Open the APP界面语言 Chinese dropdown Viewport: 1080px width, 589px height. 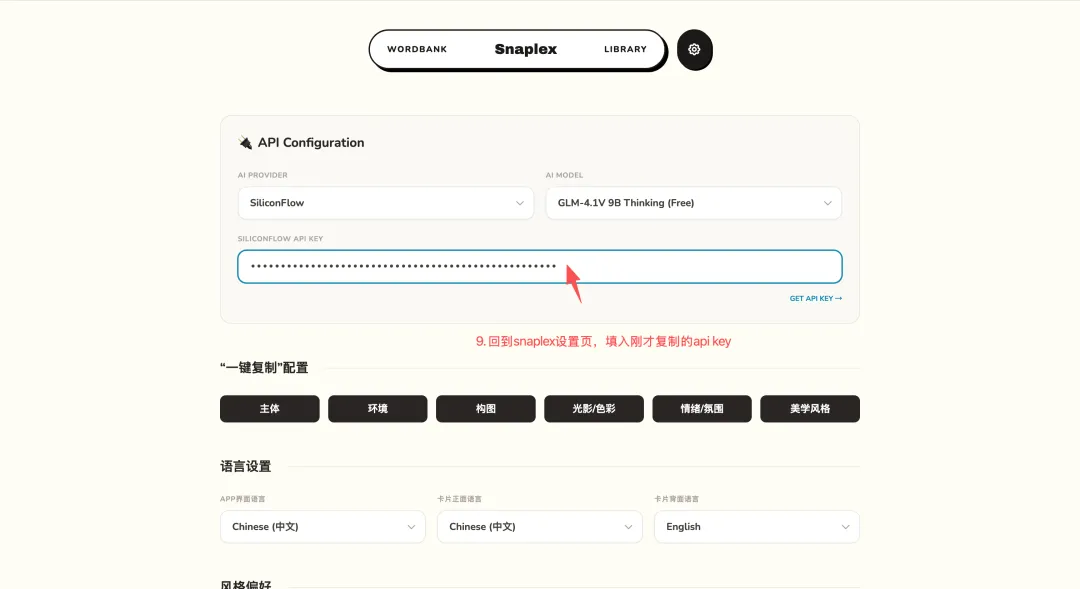[x=323, y=526]
